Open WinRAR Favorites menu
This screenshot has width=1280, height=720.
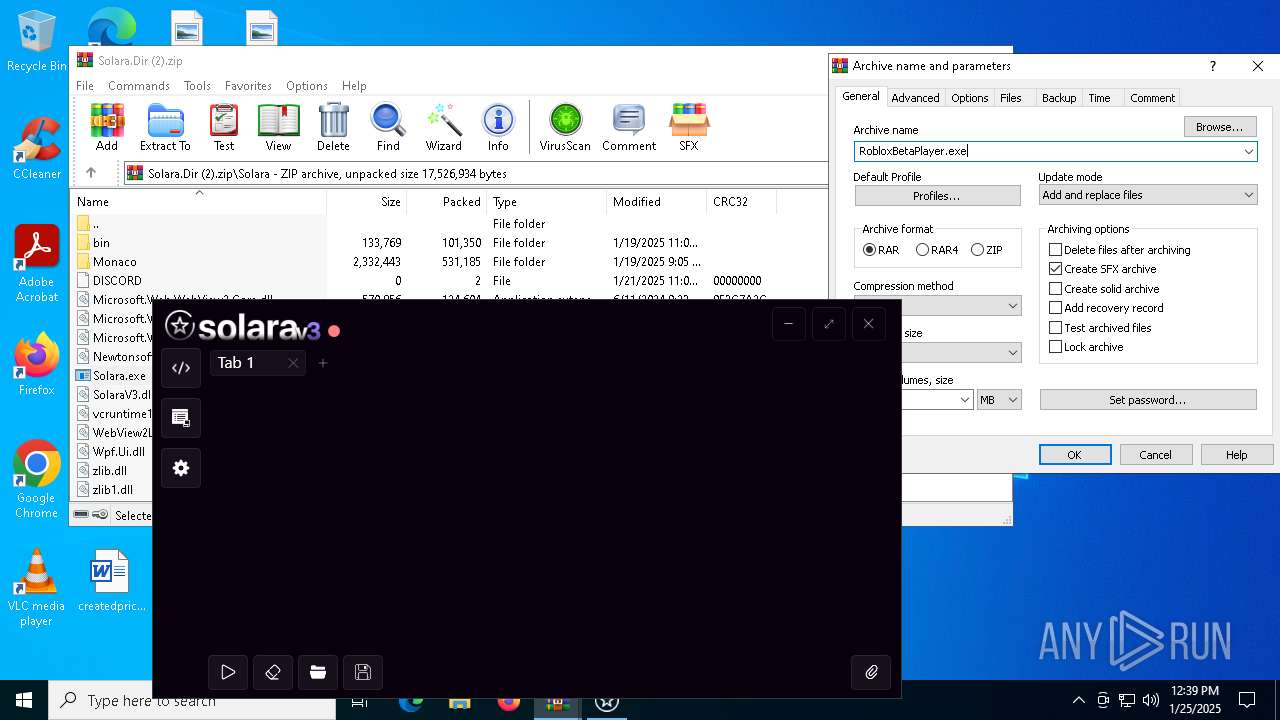point(248,86)
